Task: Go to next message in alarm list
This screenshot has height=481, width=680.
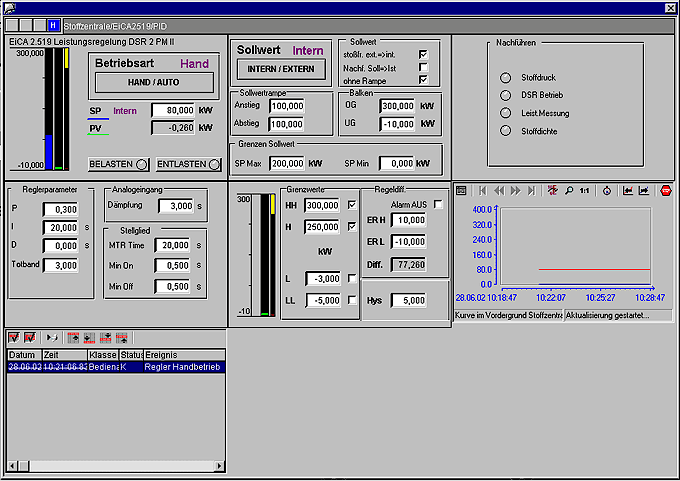Action: coord(105,337)
